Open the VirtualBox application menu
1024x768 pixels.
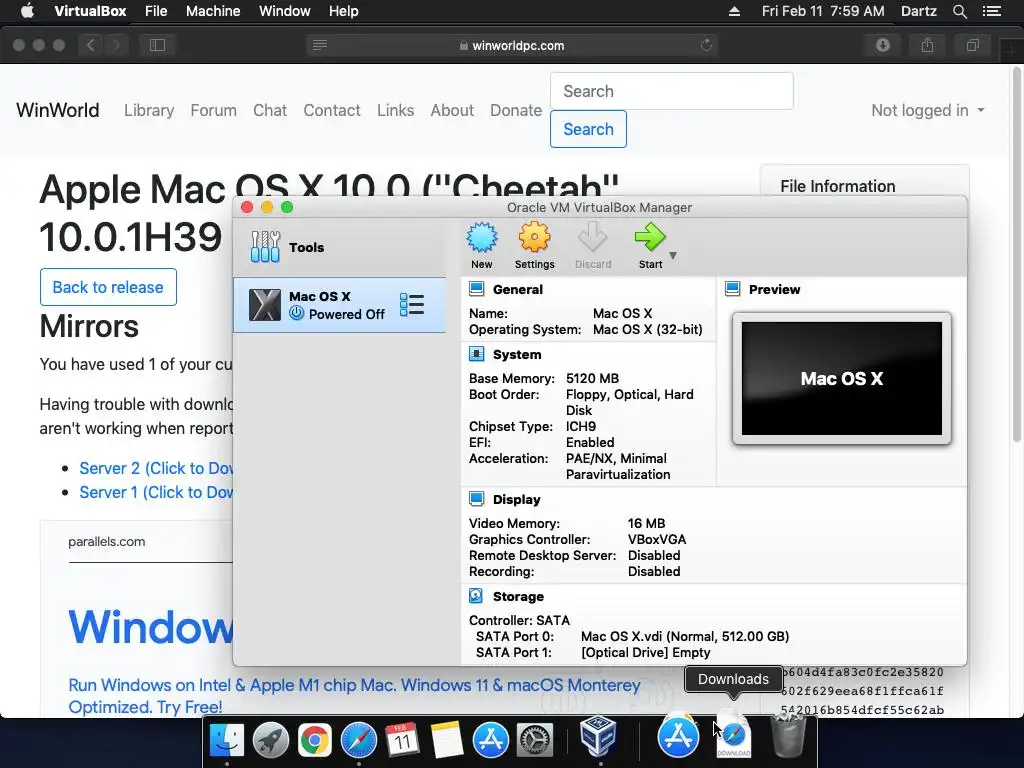90,11
